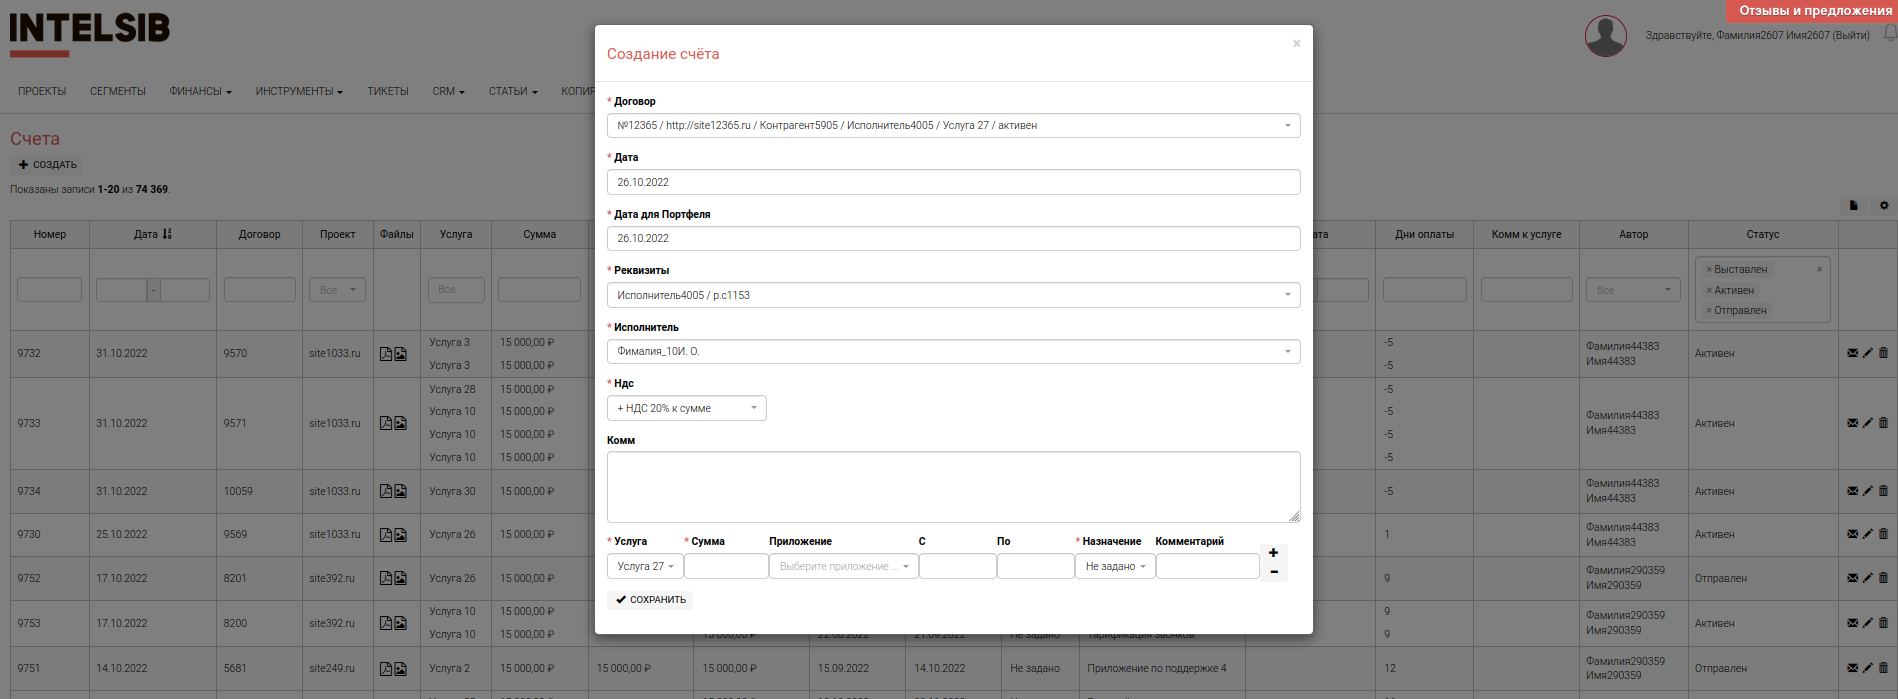Click the plus icon to add service row
Screen dimensions: 1898x699
(1273, 553)
